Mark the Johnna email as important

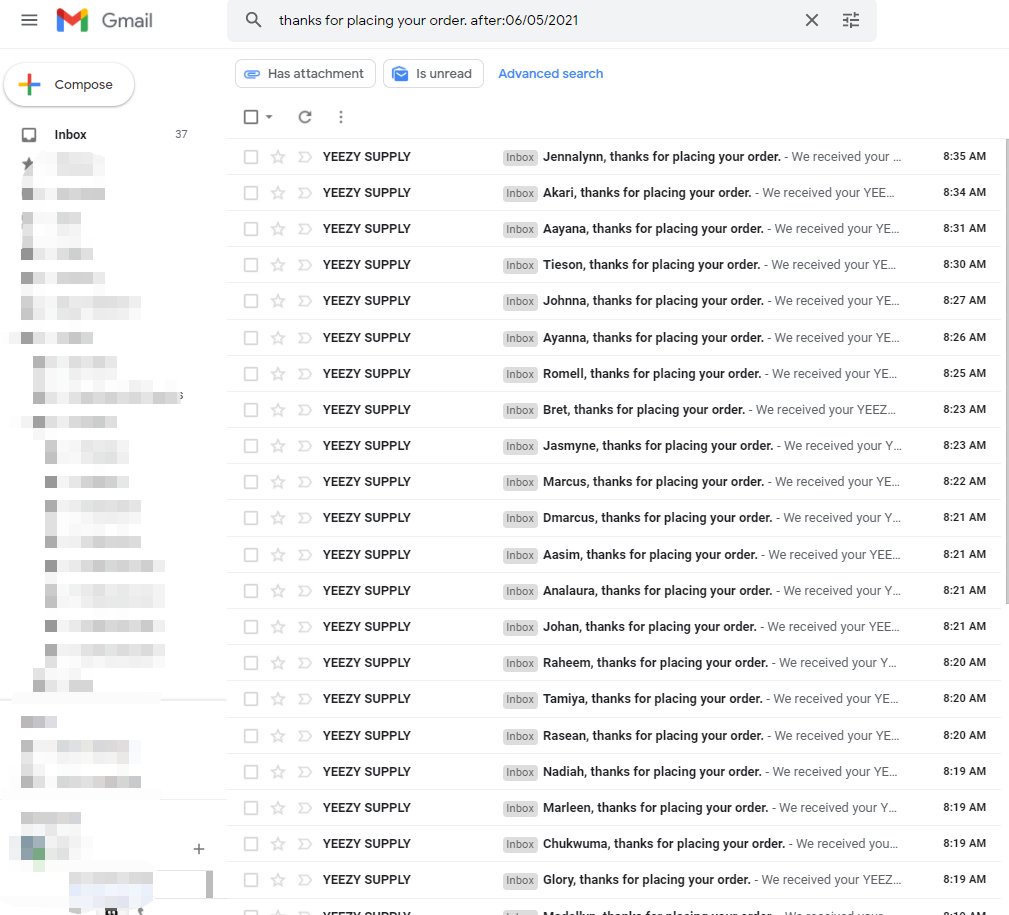pyautogui.click(x=305, y=301)
